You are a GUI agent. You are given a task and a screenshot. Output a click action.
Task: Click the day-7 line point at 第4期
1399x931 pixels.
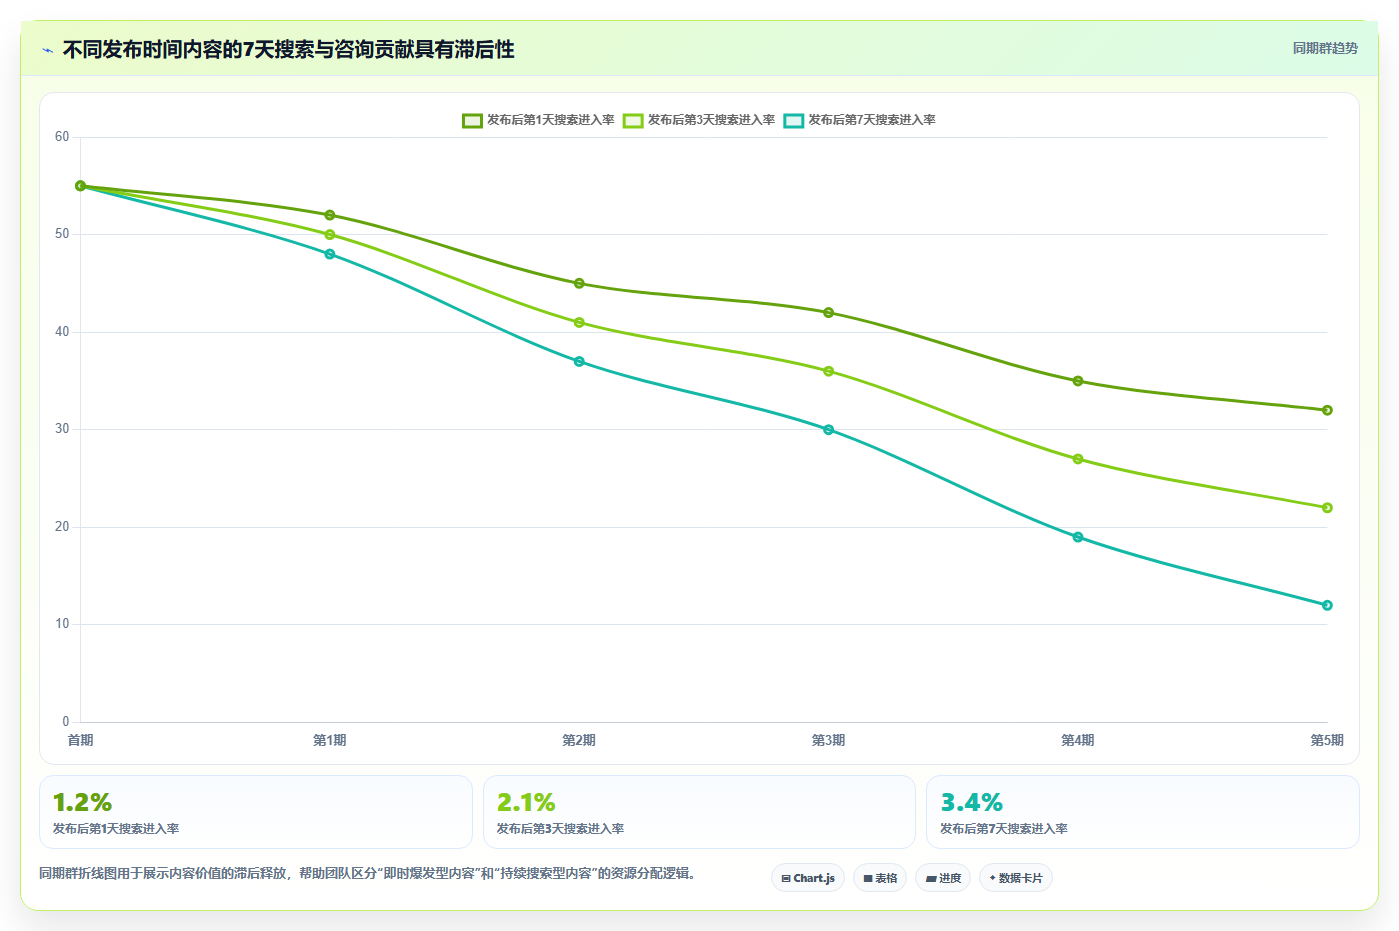[1078, 537]
